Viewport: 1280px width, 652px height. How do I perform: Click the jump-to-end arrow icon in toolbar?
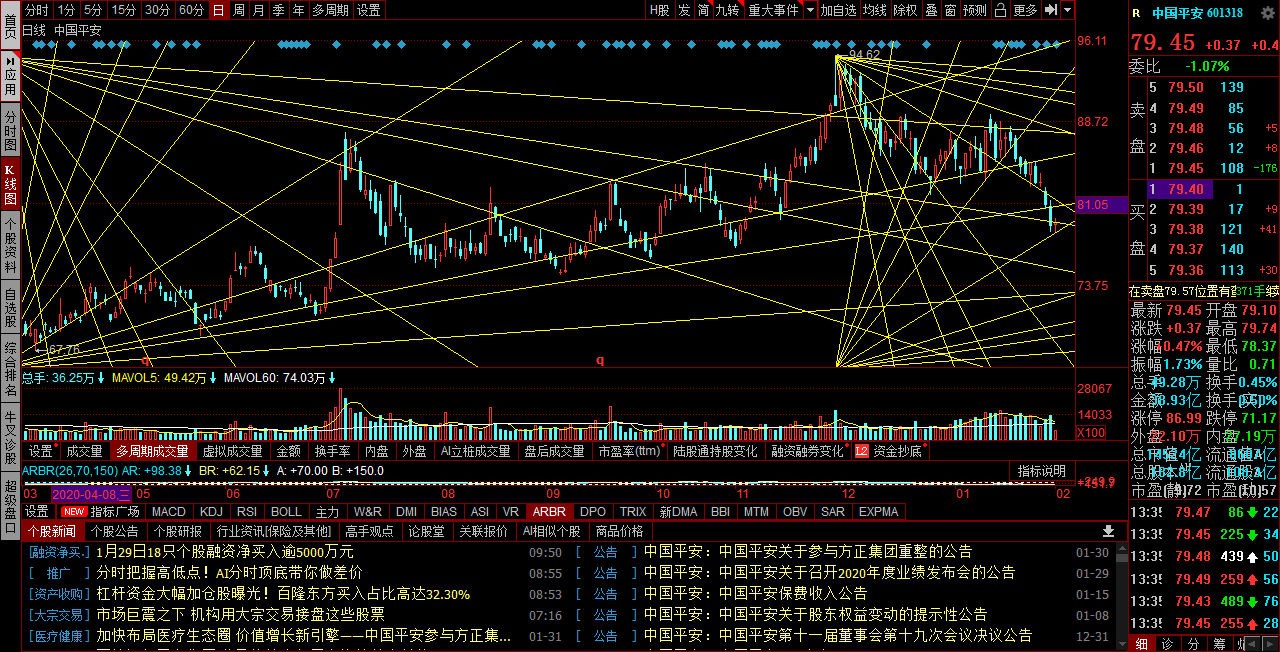click(x=1051, y=10)
